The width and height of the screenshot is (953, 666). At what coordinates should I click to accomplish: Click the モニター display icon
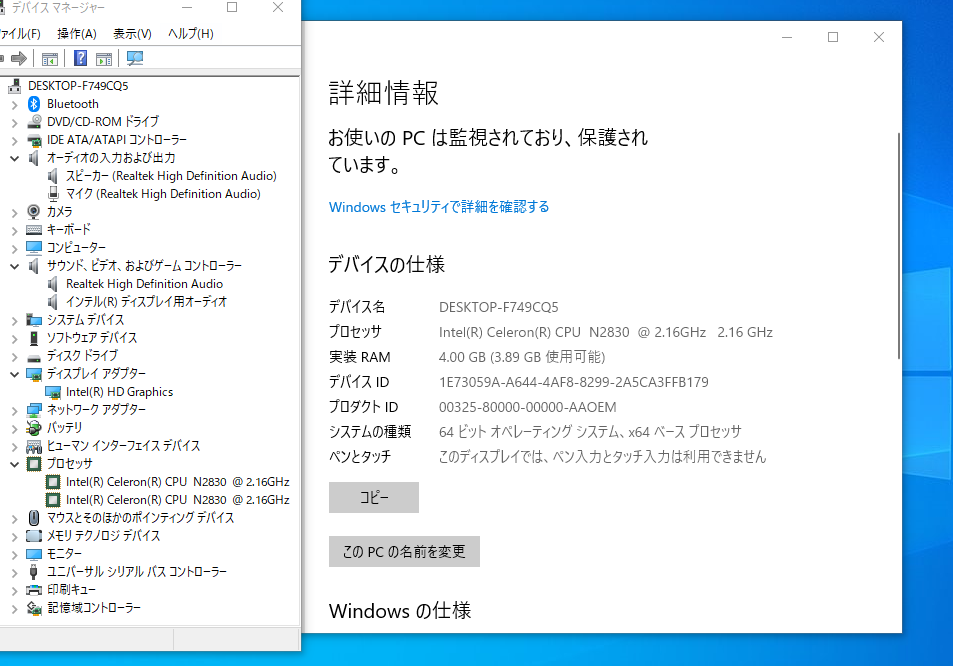pyautogui.click(x=34, y=554)
